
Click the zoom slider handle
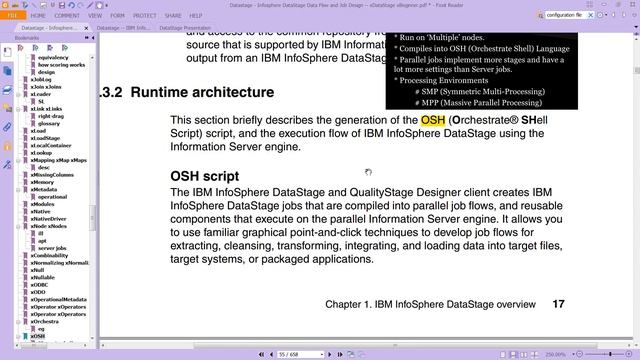click(x=611, y=354)
